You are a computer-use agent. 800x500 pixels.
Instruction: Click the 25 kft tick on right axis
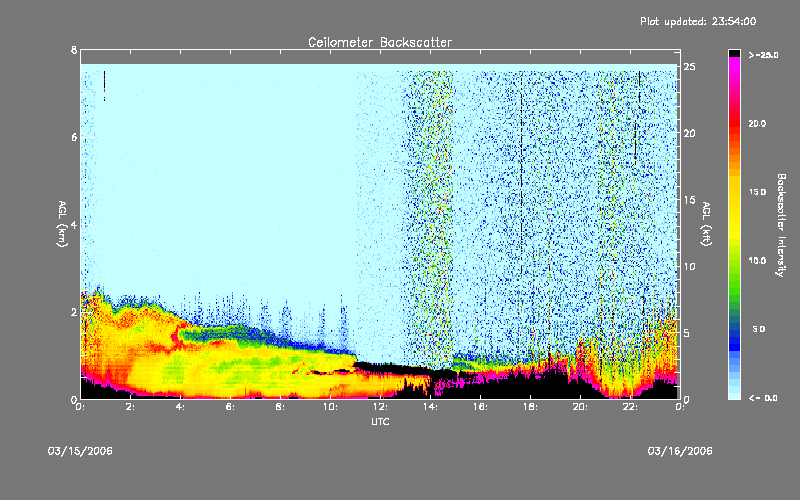tap(689, 67)
